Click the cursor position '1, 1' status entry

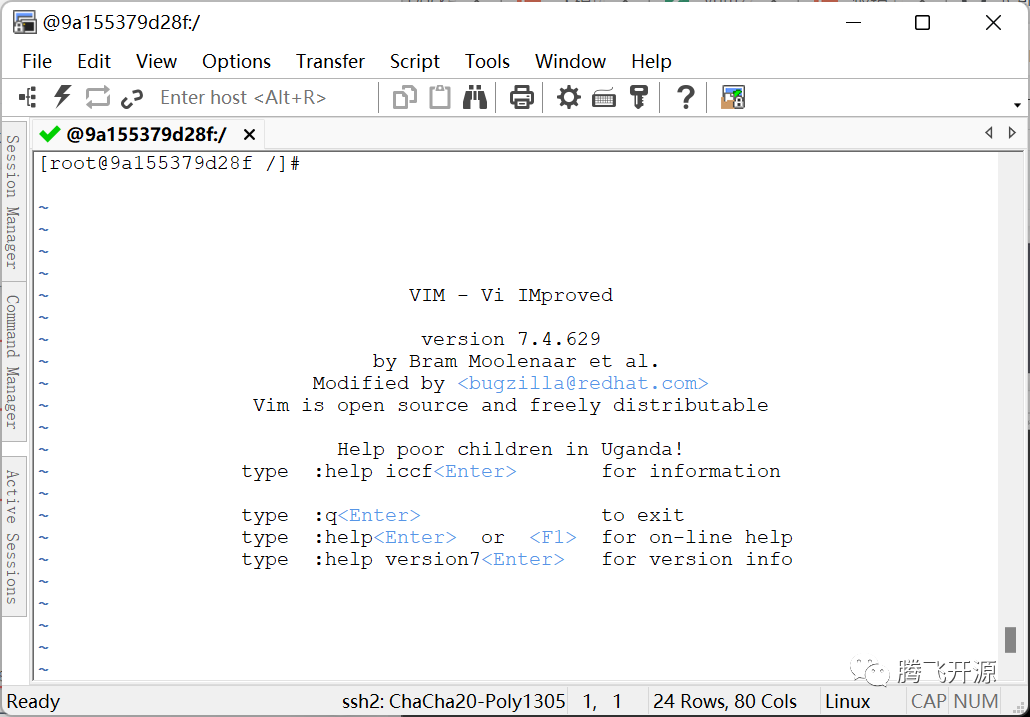click(x=602, y=702)
